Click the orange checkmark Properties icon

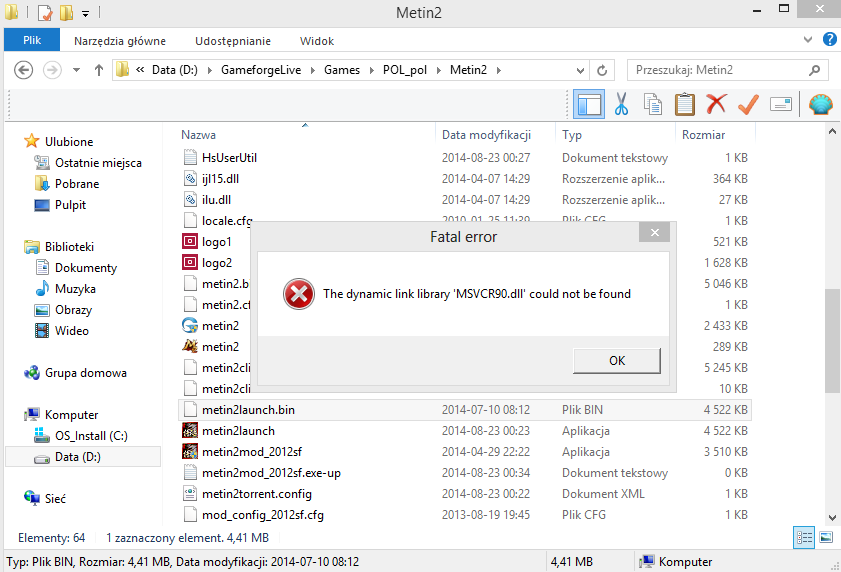click(748, 104)
